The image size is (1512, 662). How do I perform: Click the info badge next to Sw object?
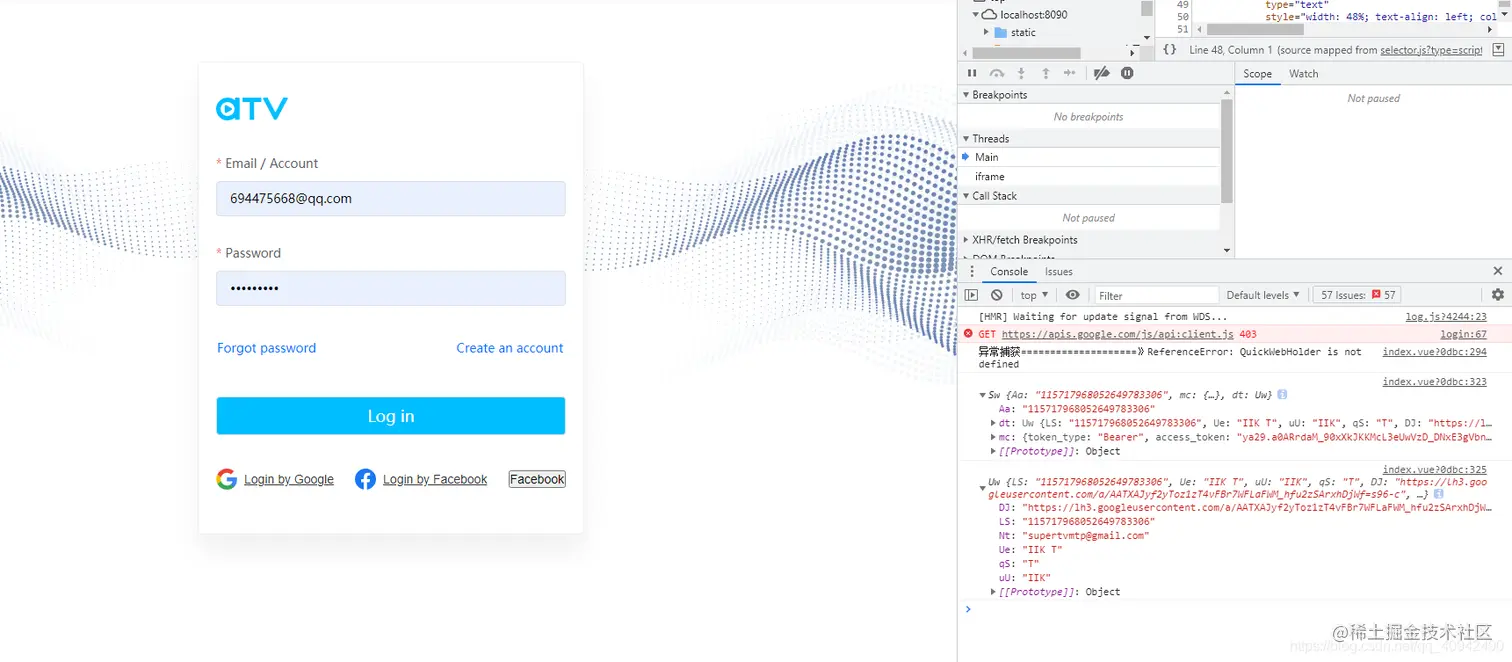1282,395
